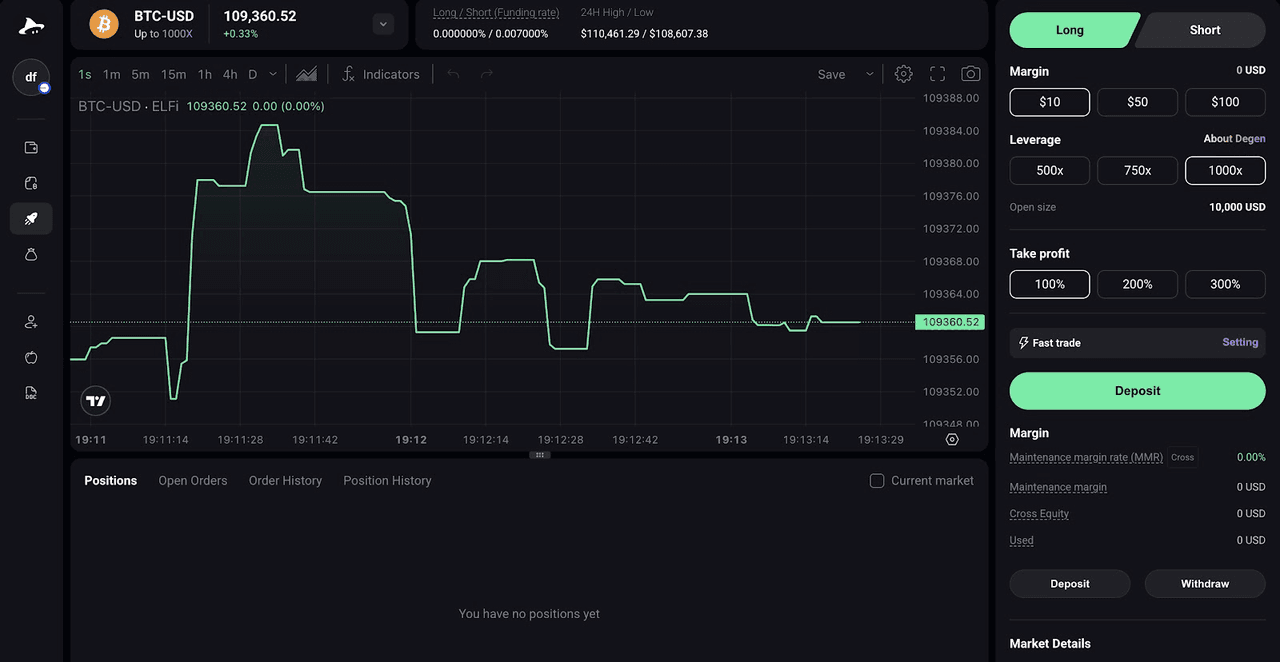Click the large green Deposit button
This screenshot has width=1280, height=662.
tap(1138, 391)
